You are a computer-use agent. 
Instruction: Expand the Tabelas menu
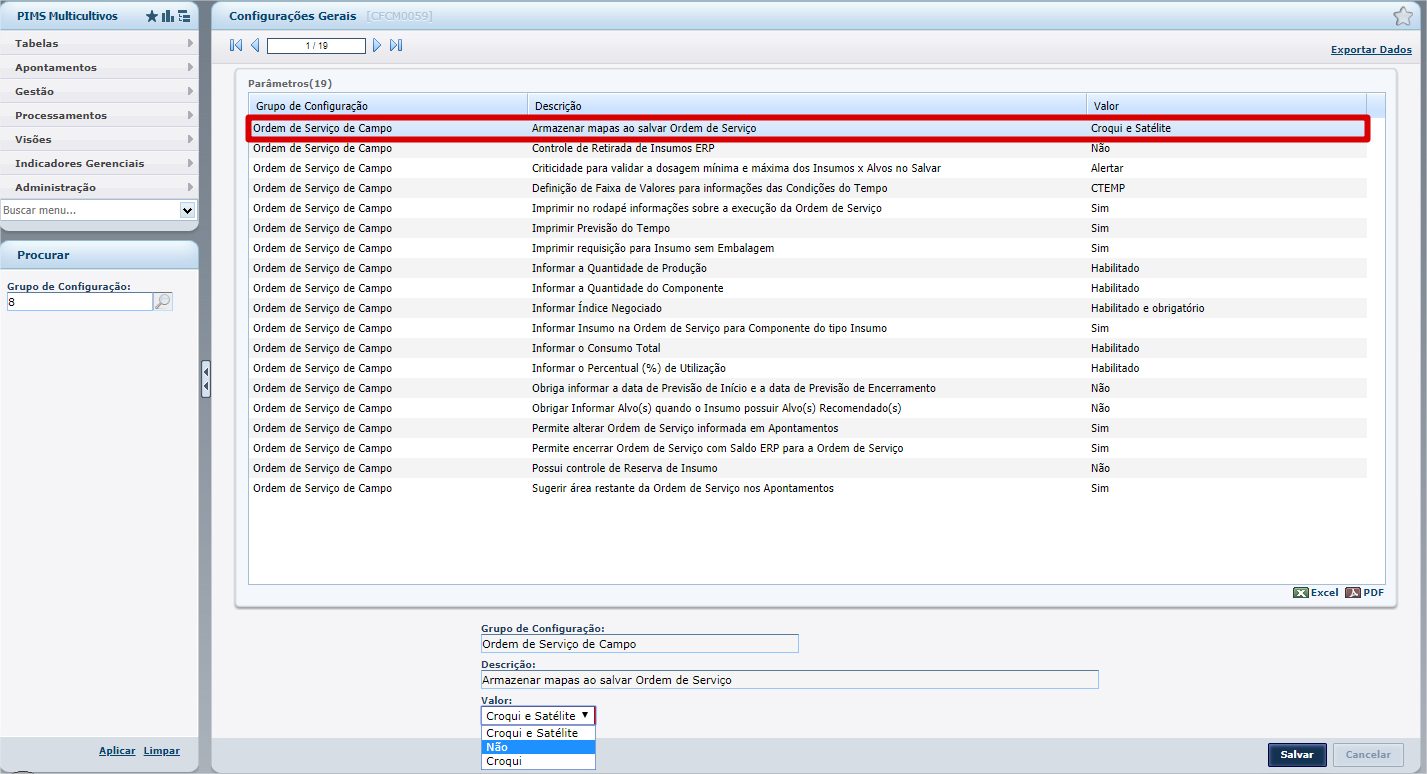(99, 43)
